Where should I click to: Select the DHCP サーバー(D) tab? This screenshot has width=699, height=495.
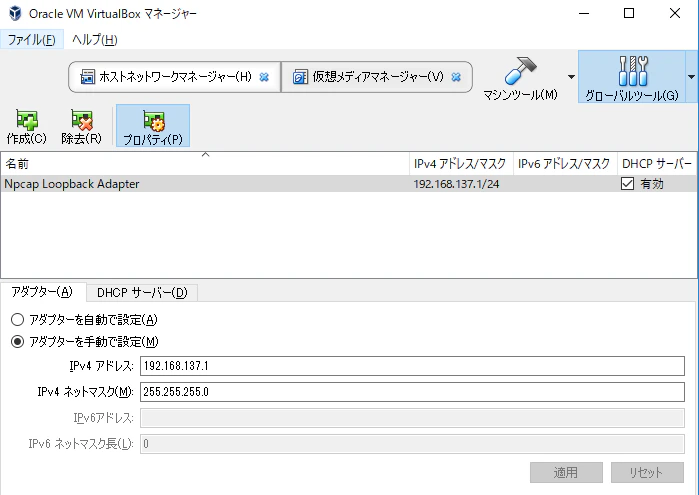(x=142, y=293)
